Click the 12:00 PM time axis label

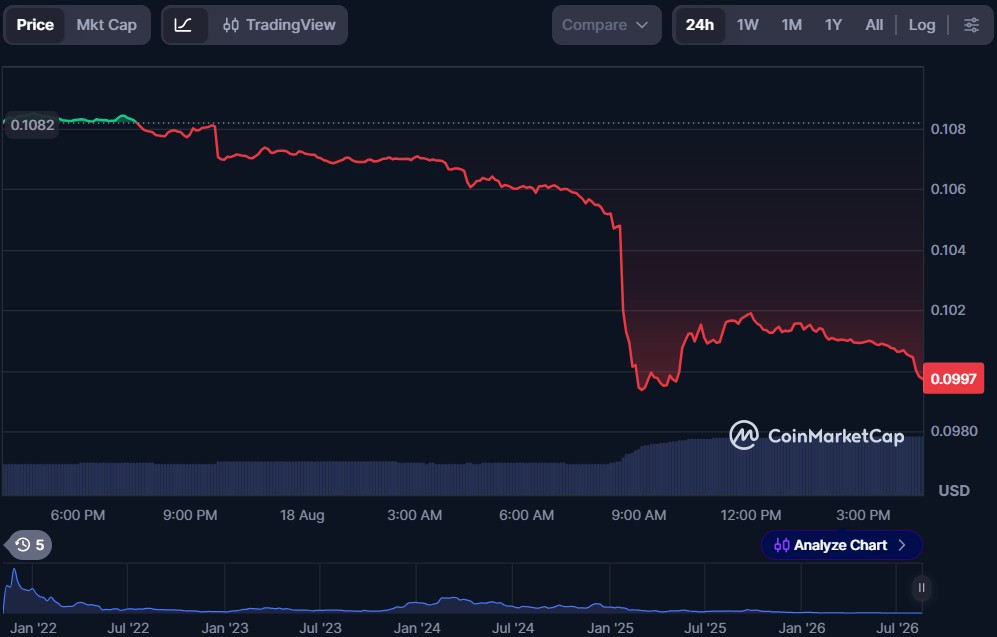(750, 515)
